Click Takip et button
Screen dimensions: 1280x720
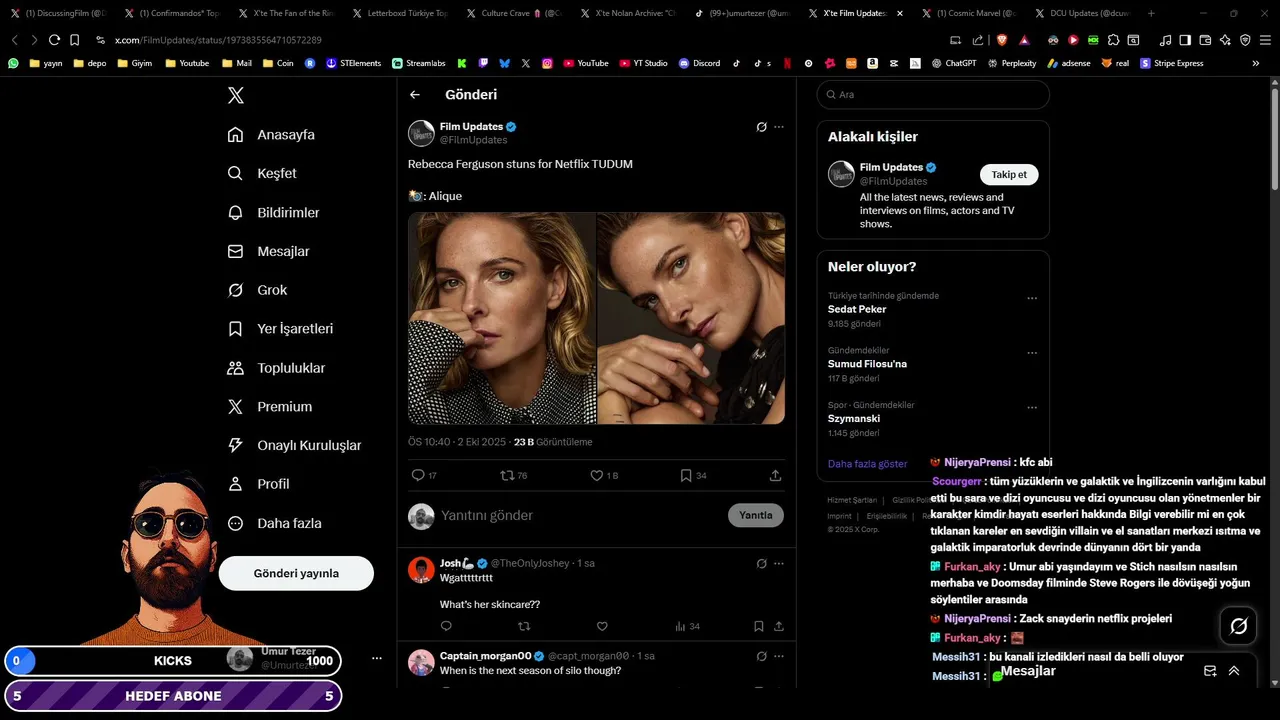tap(1009, 175)
